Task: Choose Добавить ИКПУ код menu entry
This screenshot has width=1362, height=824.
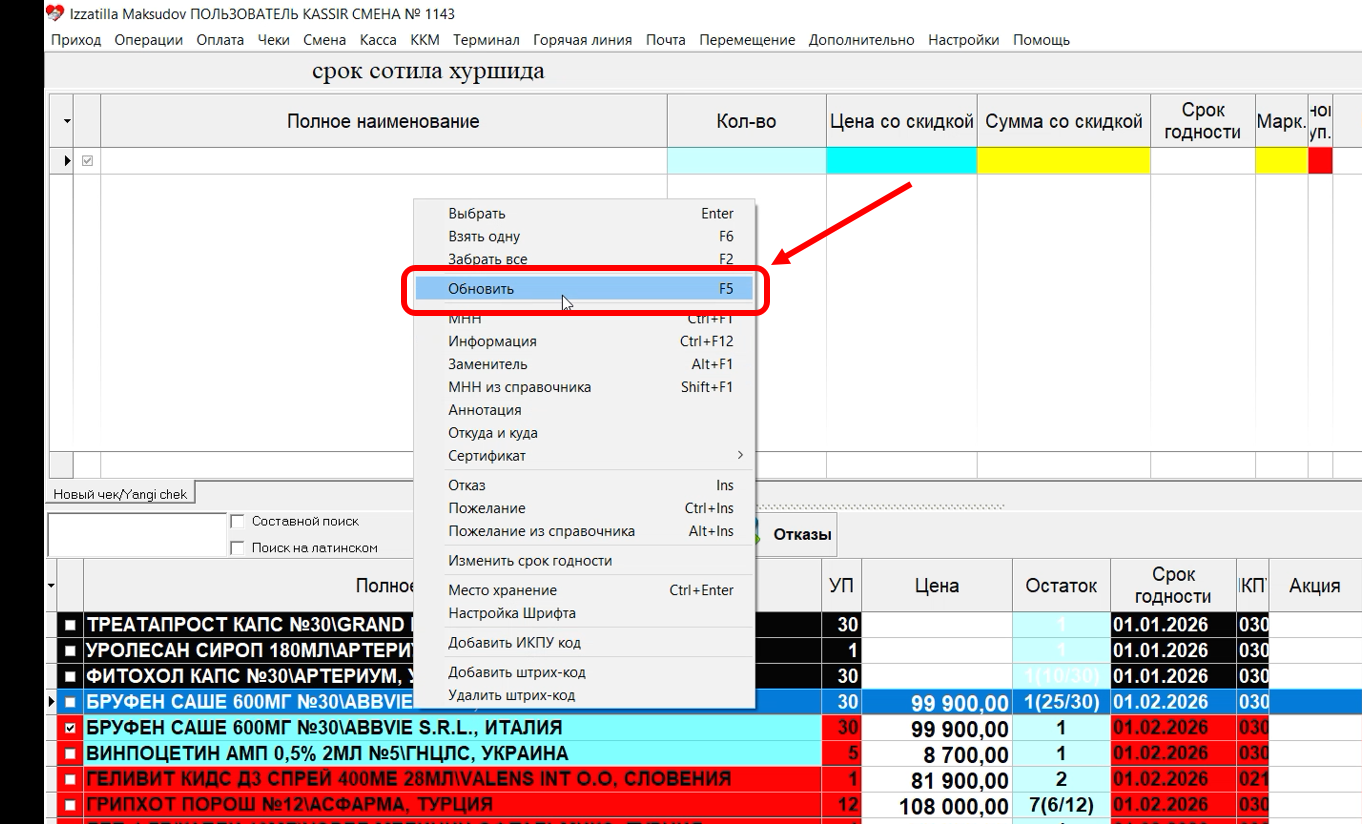Action: (x=584, y=642)
